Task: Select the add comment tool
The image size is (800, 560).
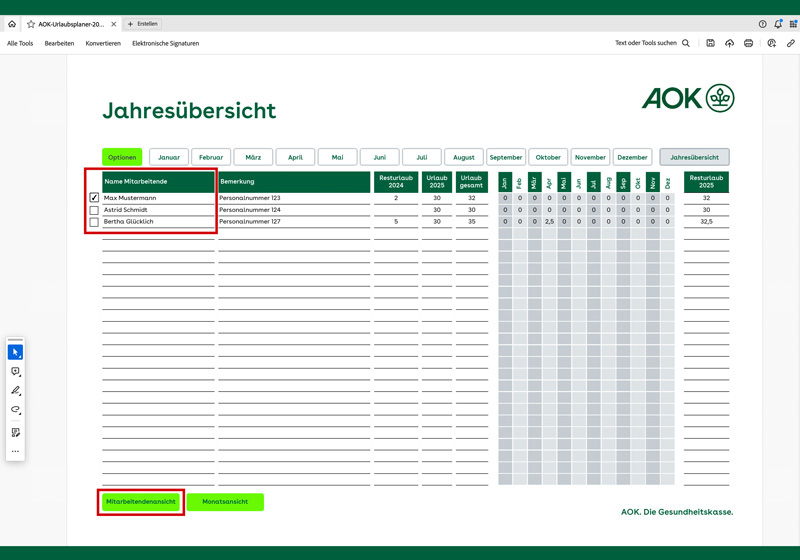Action: pyautogui.click(x=15, y=371)
